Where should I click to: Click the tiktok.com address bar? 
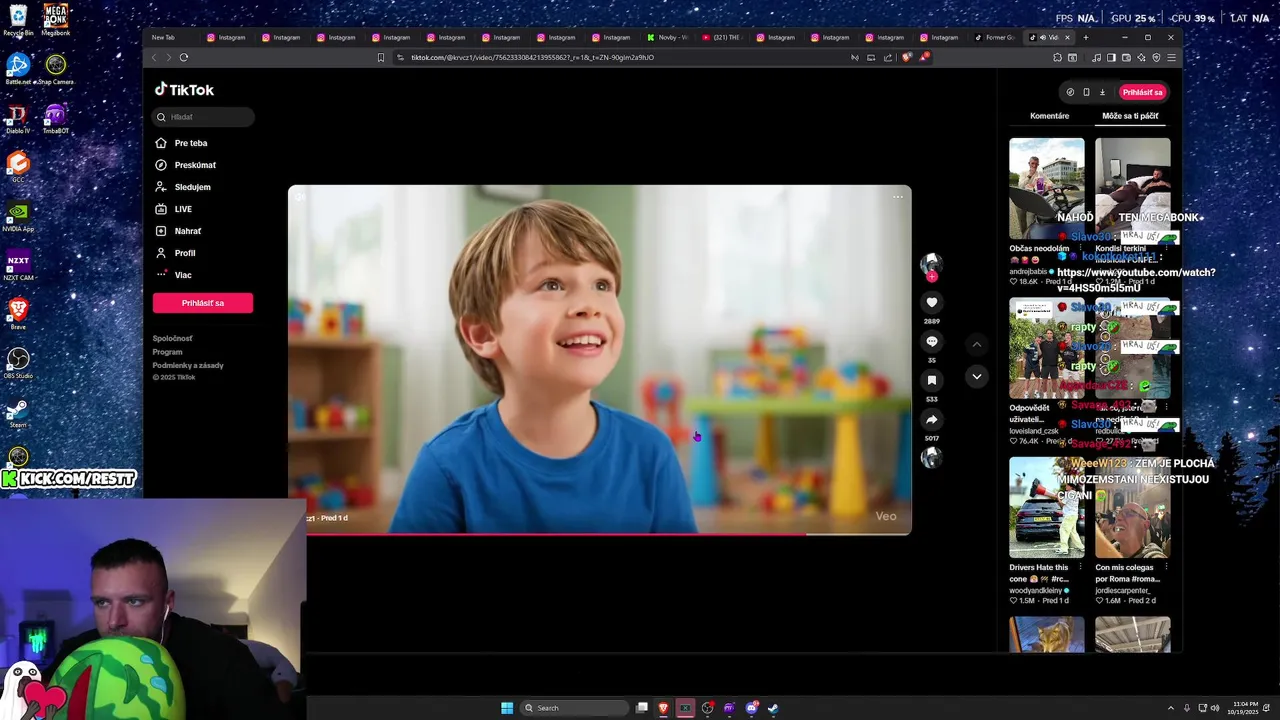pos(620,57)
